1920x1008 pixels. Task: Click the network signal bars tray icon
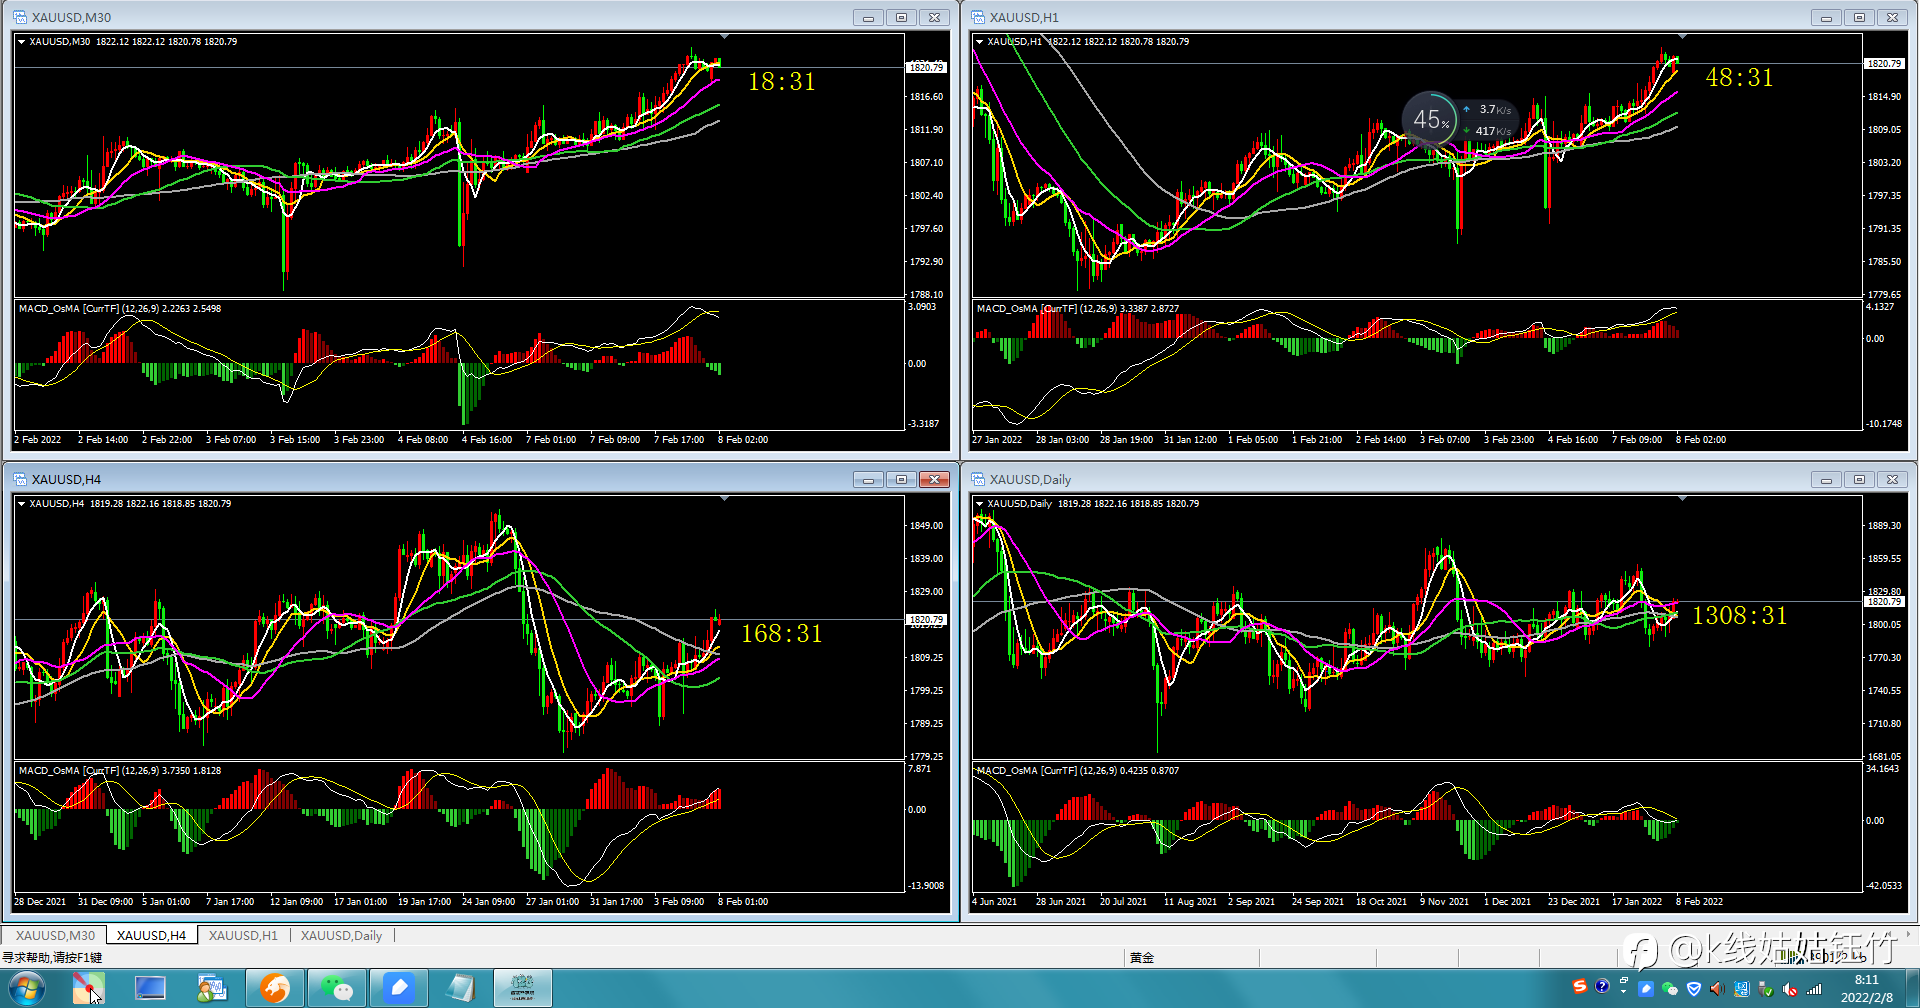(x=1814, y=989)
